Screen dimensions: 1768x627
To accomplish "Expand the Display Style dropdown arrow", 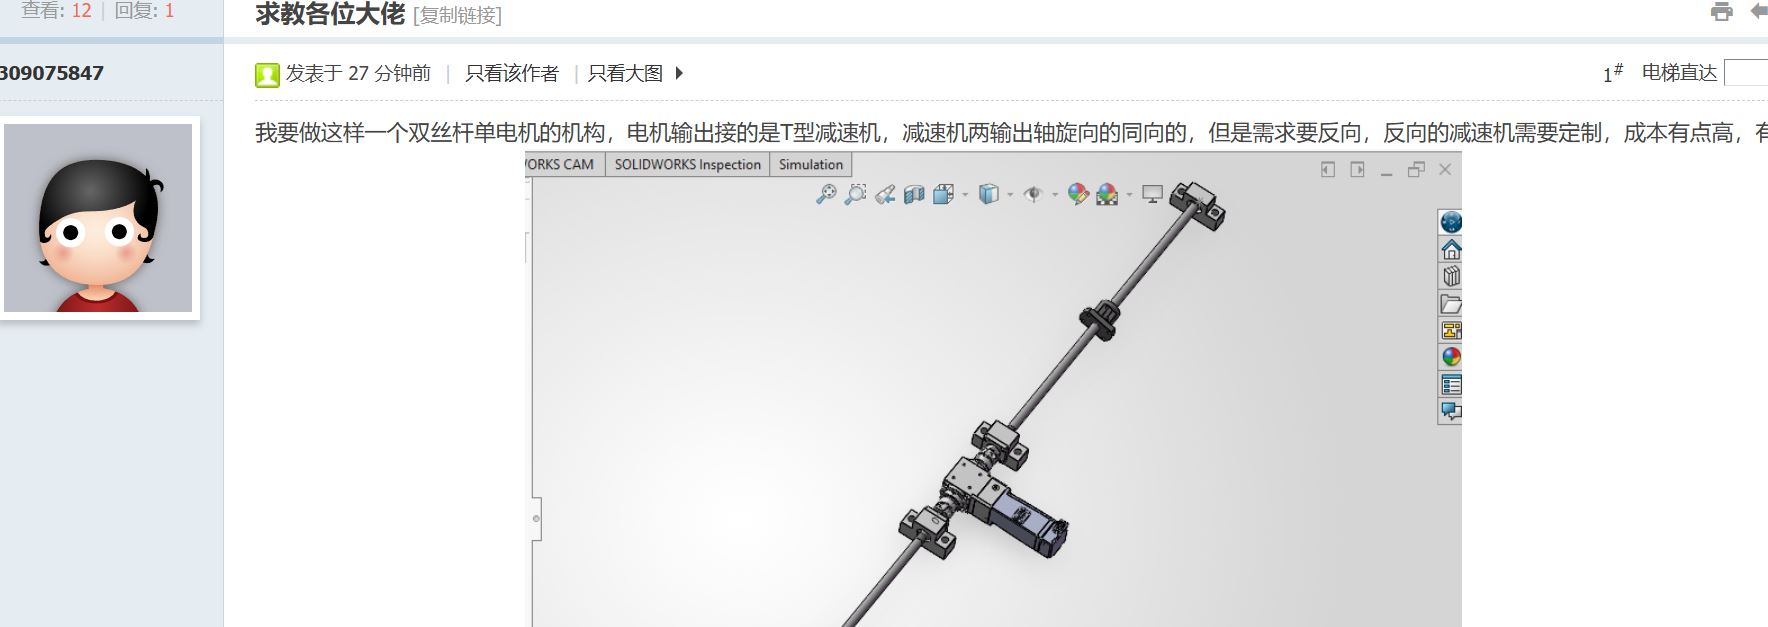I will coord(1011,195).
